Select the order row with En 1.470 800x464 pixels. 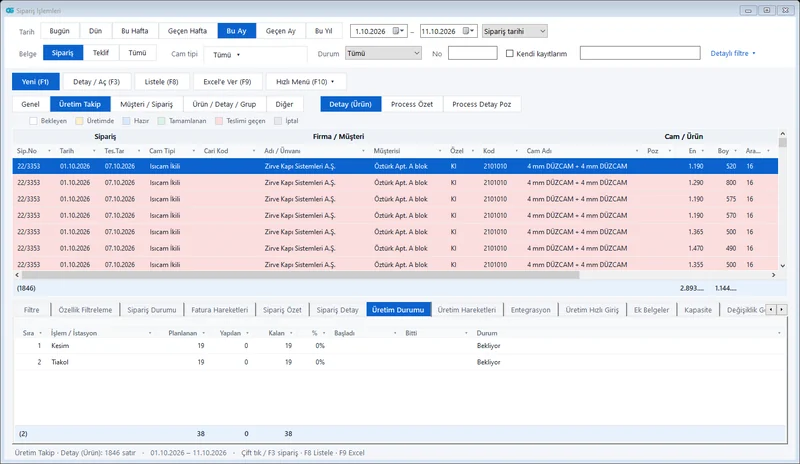[x=395, y=248]
